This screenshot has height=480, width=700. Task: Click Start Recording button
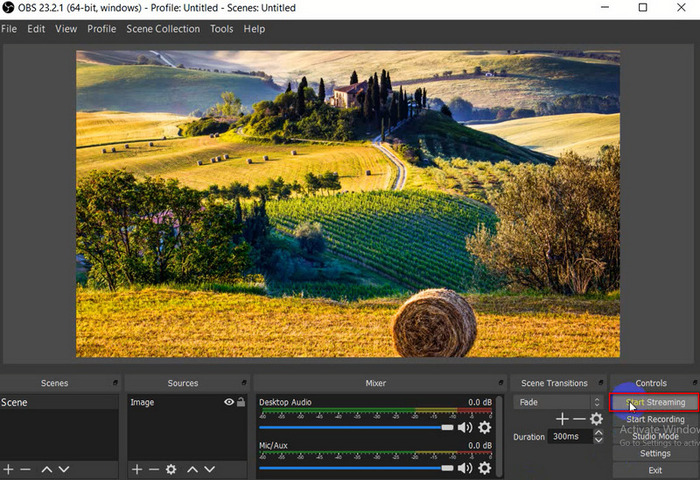[655, 419]
